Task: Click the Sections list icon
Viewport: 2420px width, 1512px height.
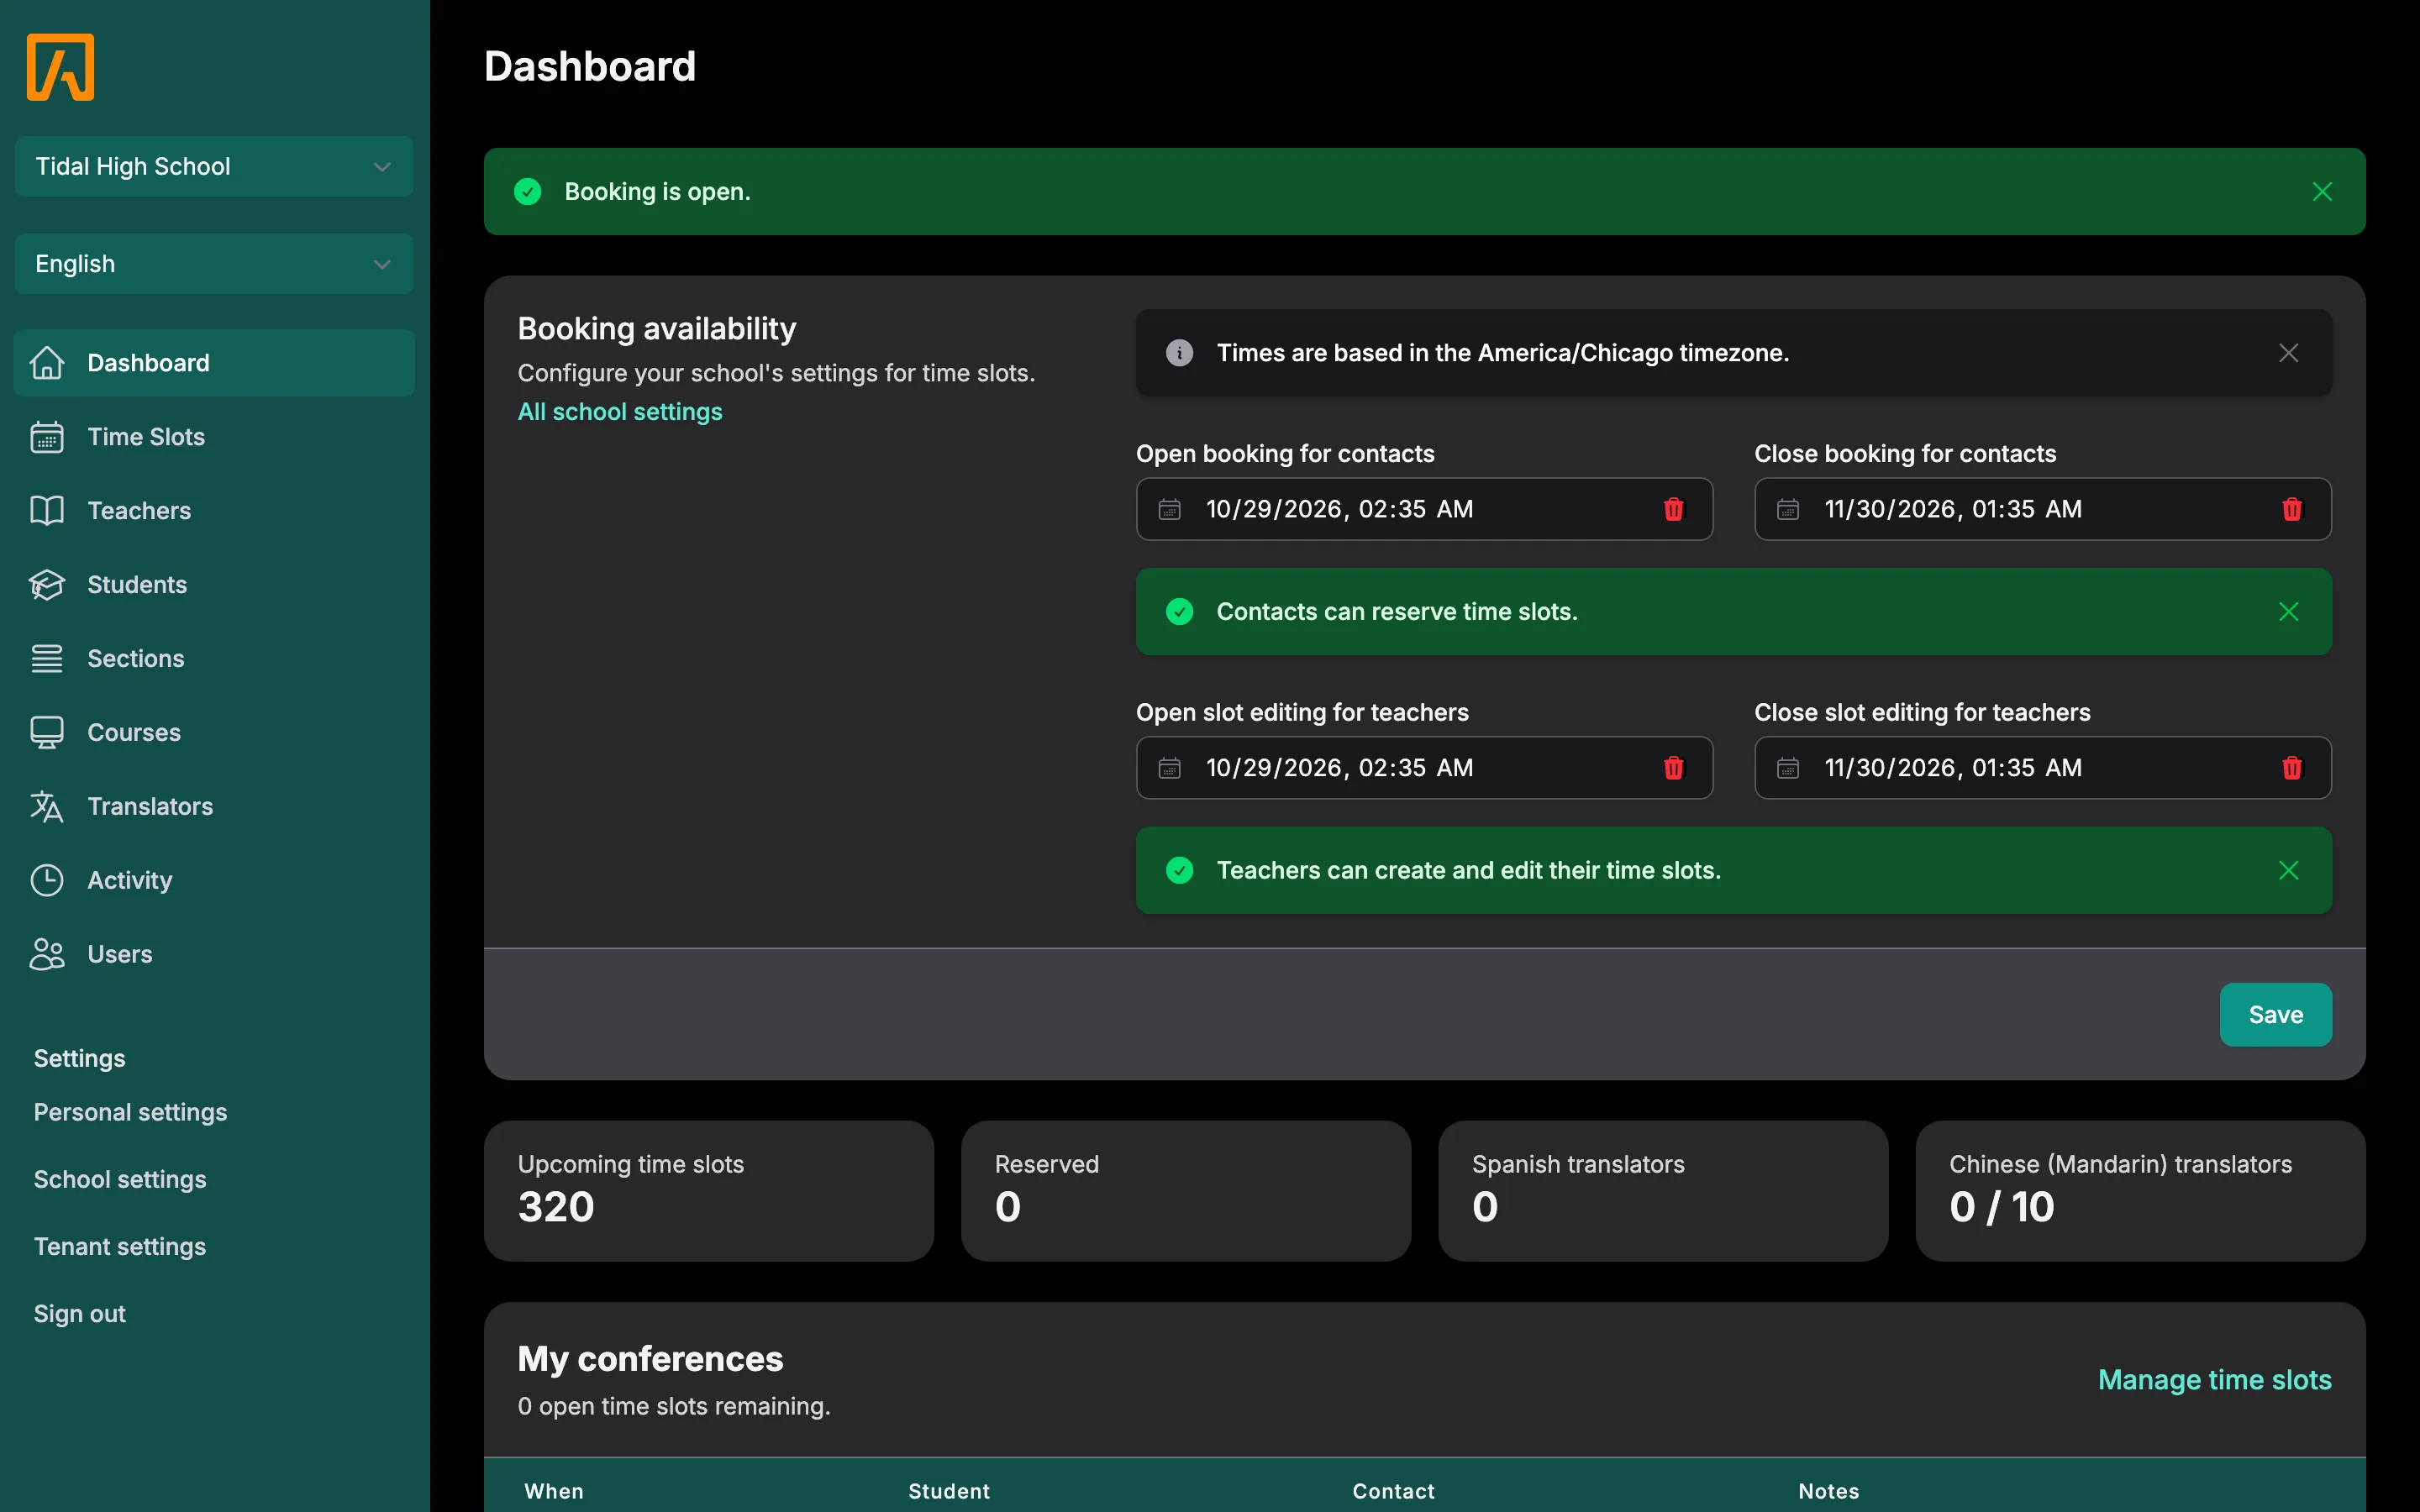Action: coord(47,659)
